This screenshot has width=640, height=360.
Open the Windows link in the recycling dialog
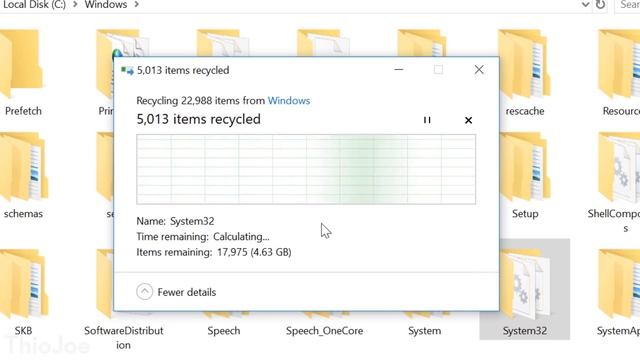click(x=289, y=100)
